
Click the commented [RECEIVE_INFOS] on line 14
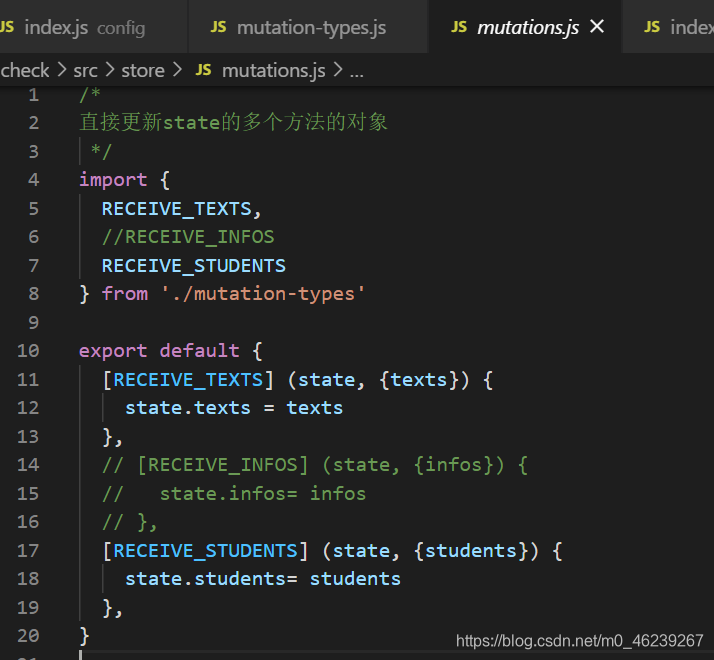(223, 466)
